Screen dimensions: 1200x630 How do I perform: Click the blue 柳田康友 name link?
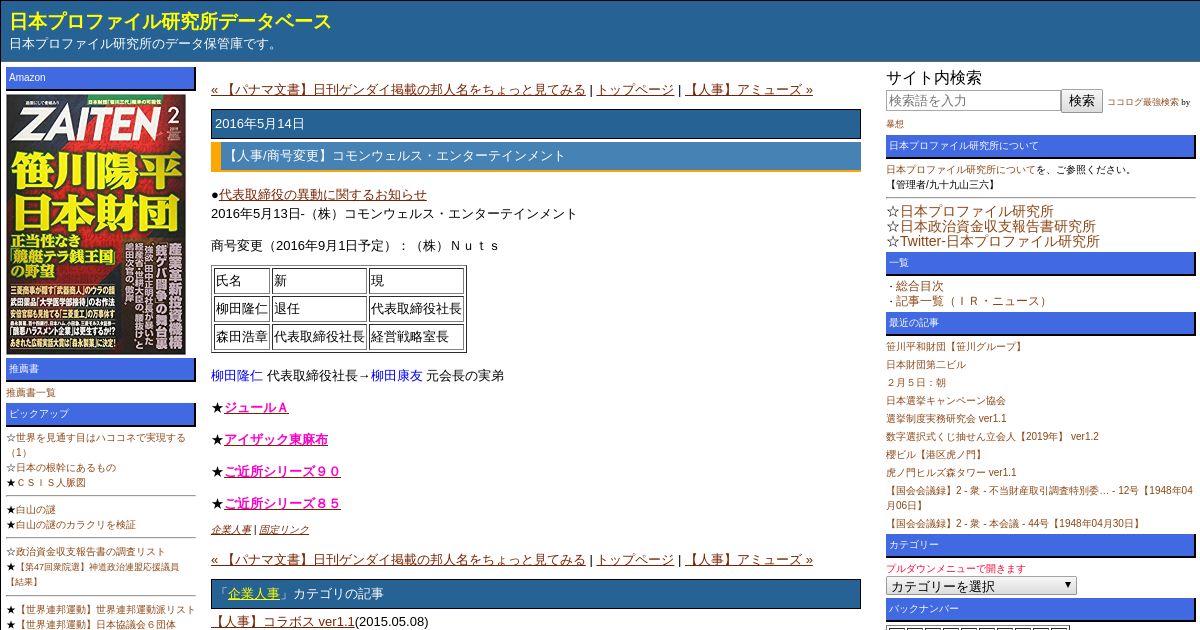(x=397, y=375)
